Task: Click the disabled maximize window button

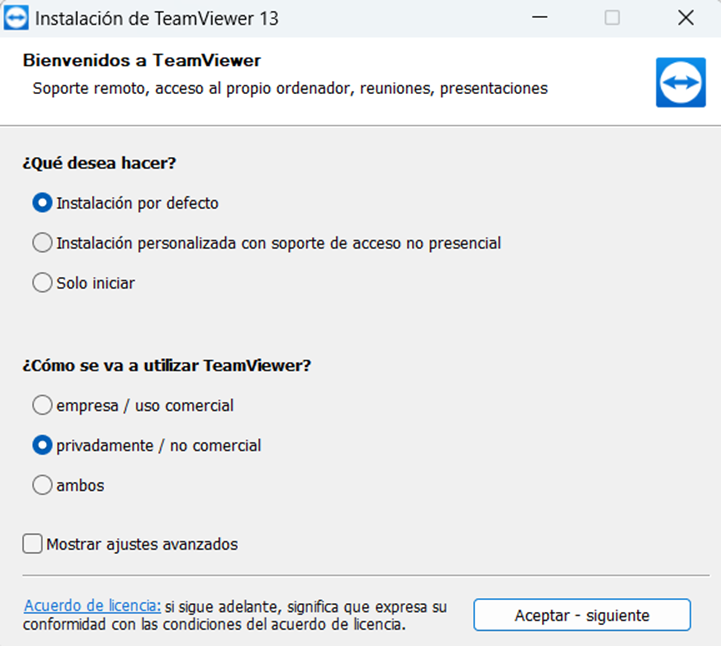Action: point(612,18)
